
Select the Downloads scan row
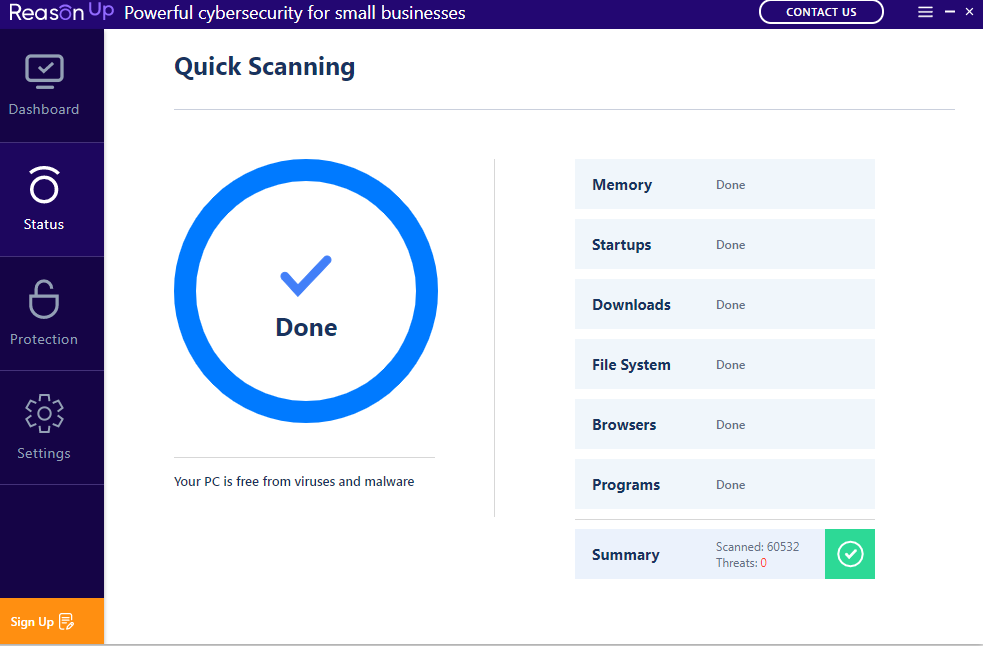coord(725,304)
